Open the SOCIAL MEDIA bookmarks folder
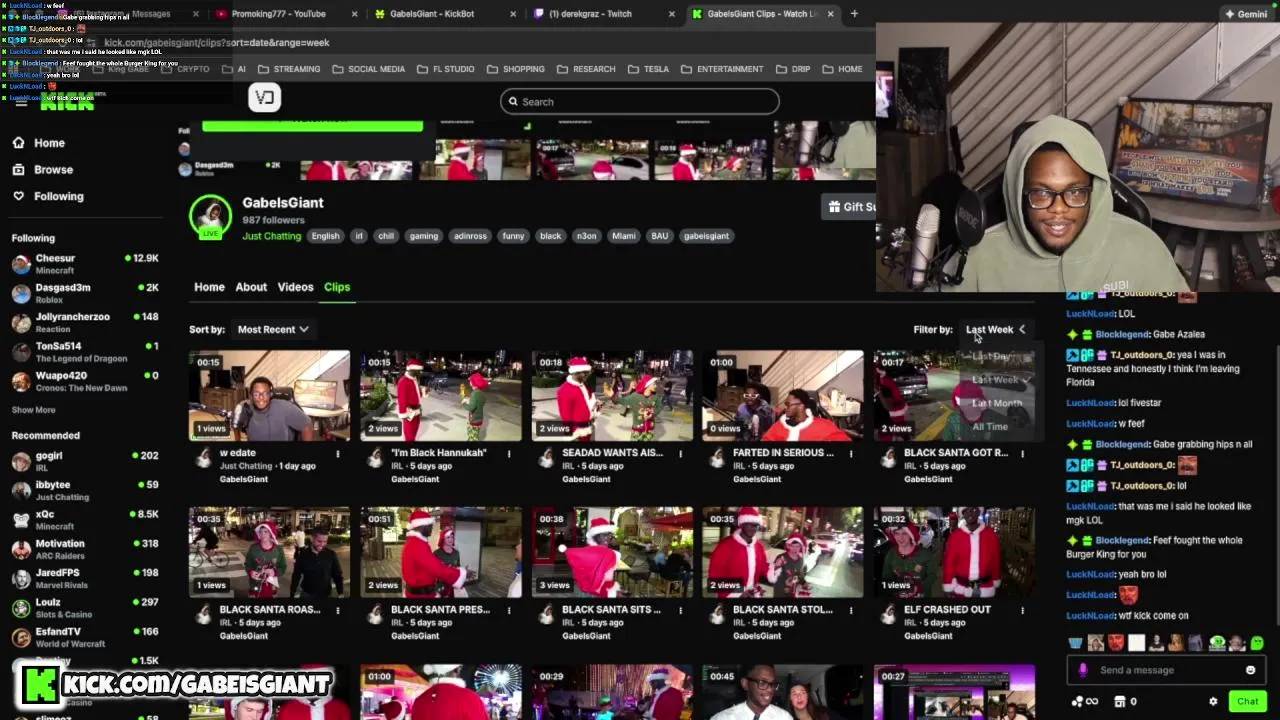 point(368,69)
